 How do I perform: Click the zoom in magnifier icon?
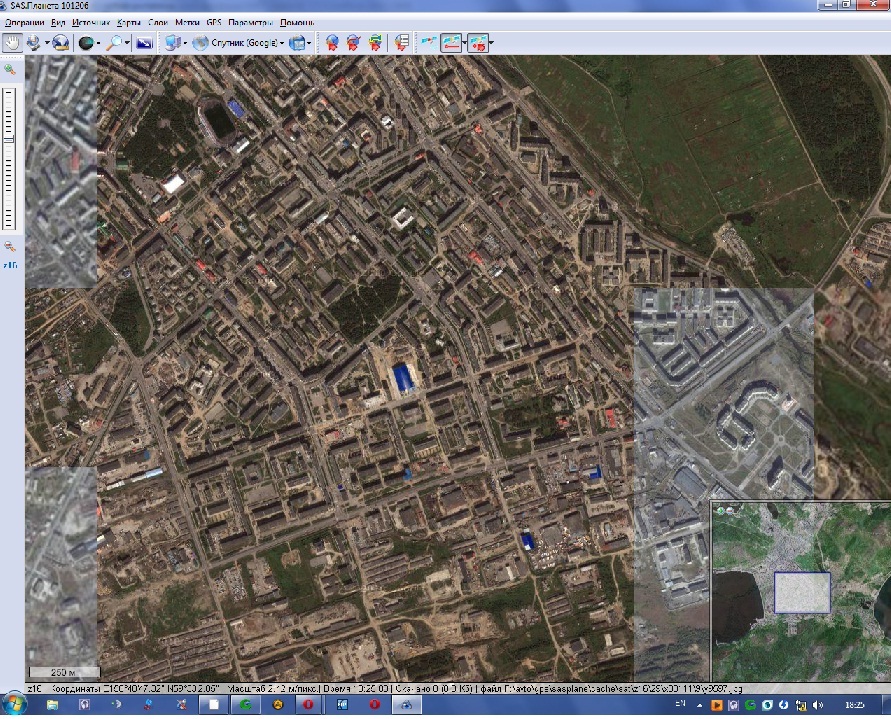coord(10,70)
